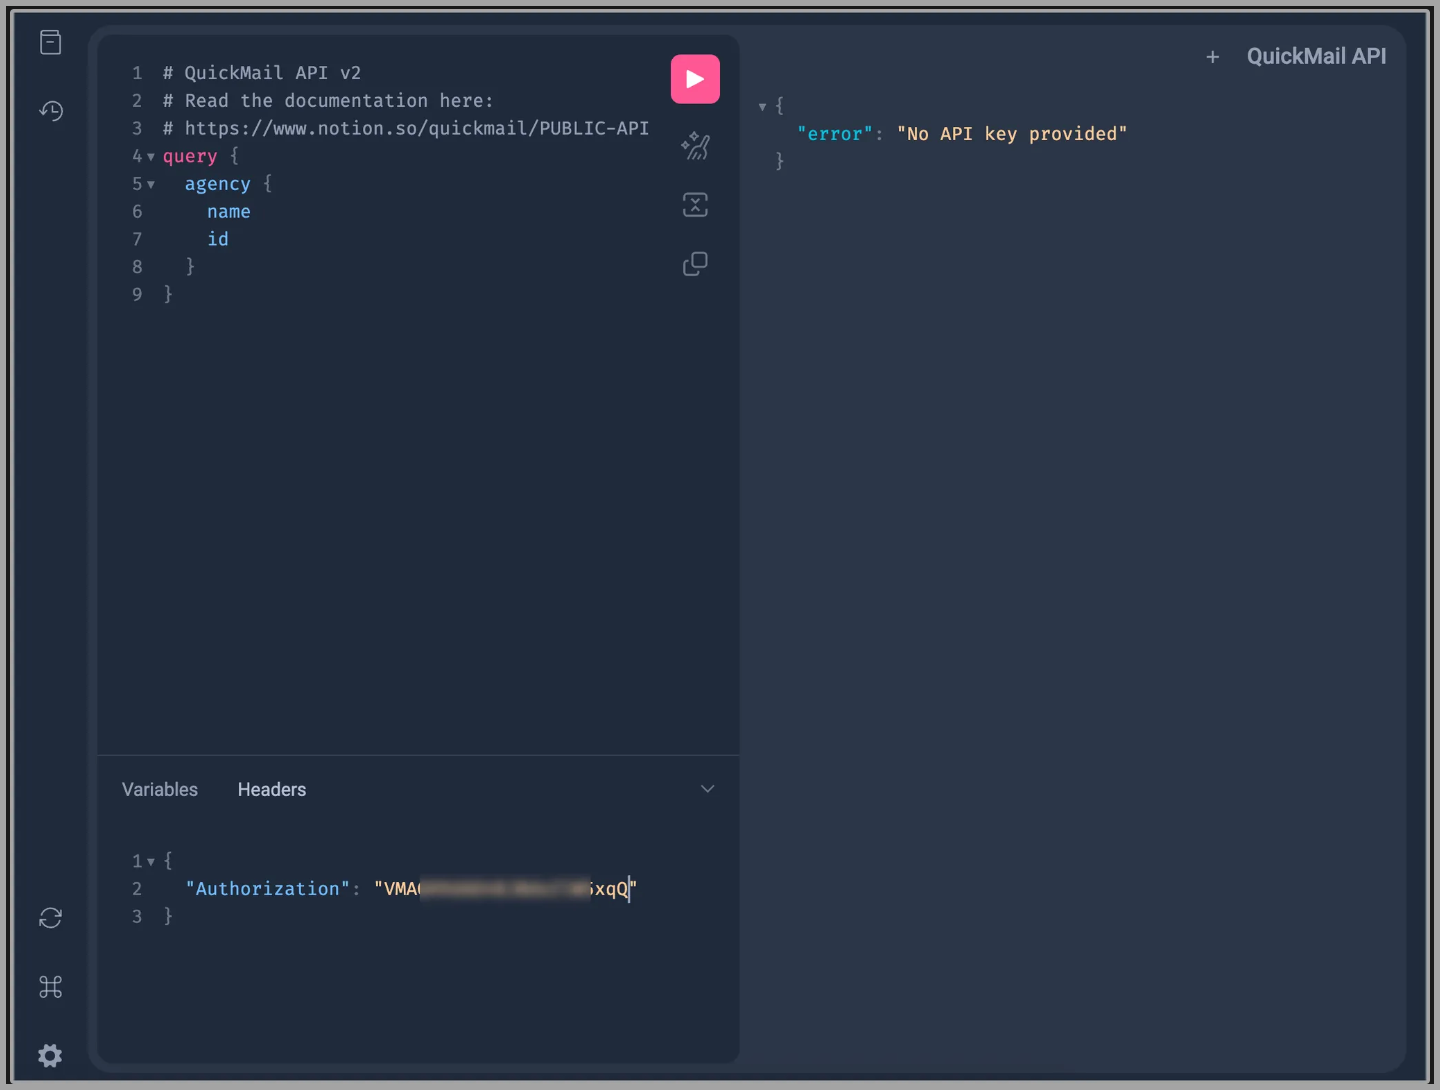
Task: Click the 'name' field in the query
Action: [x=229, y=212]
